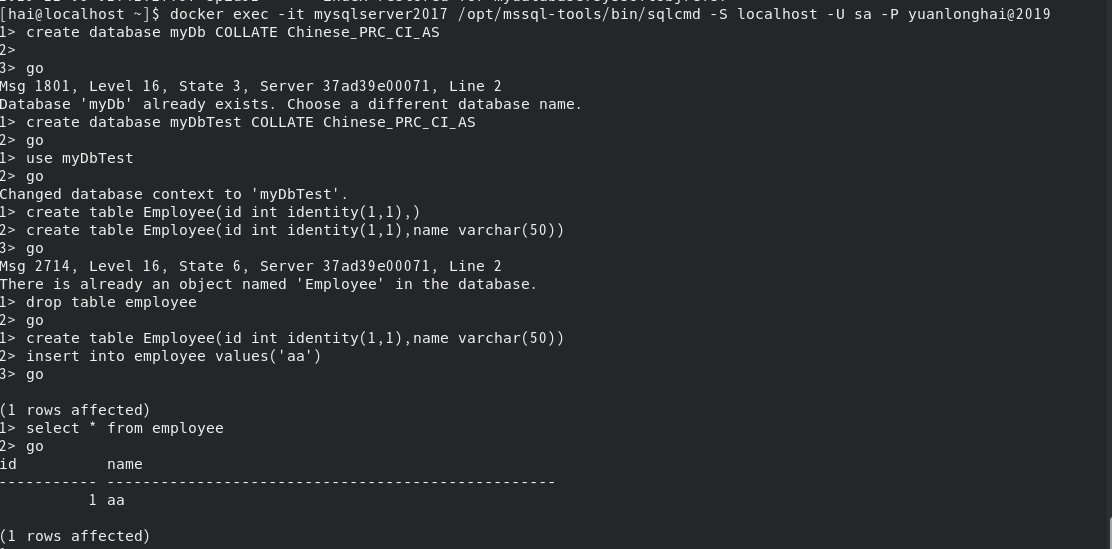The width and height of the screenshot is (1112, 549).
Task: Click the 'drop table employee' command
Action: click(111, 302)
